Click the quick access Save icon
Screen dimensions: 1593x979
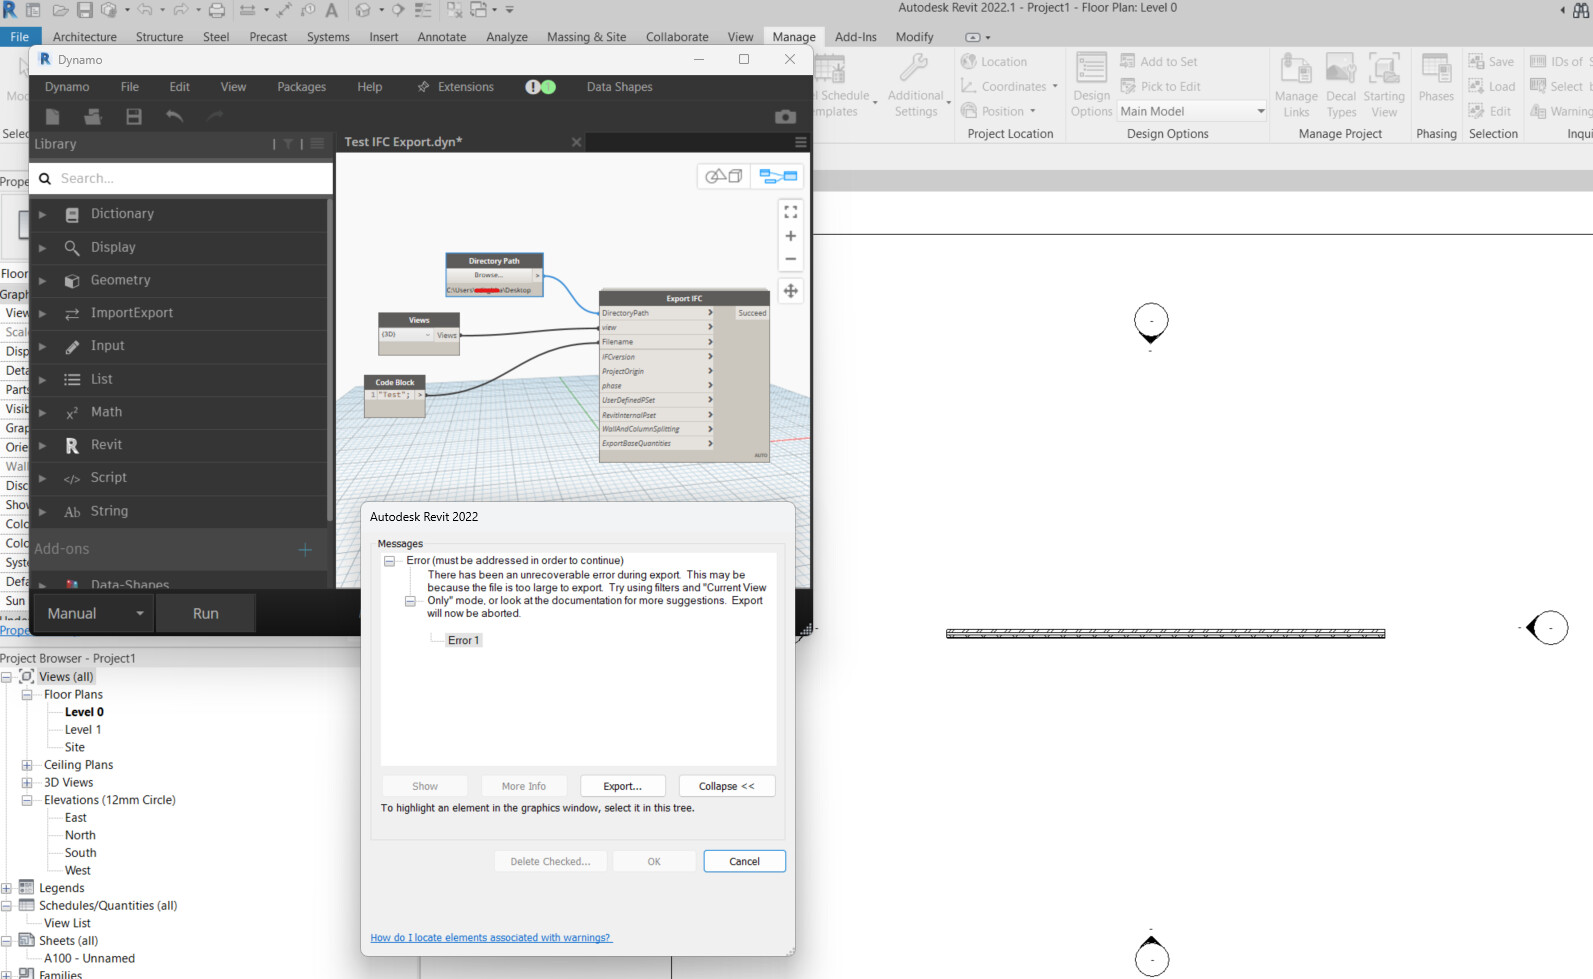pos(85,10)
